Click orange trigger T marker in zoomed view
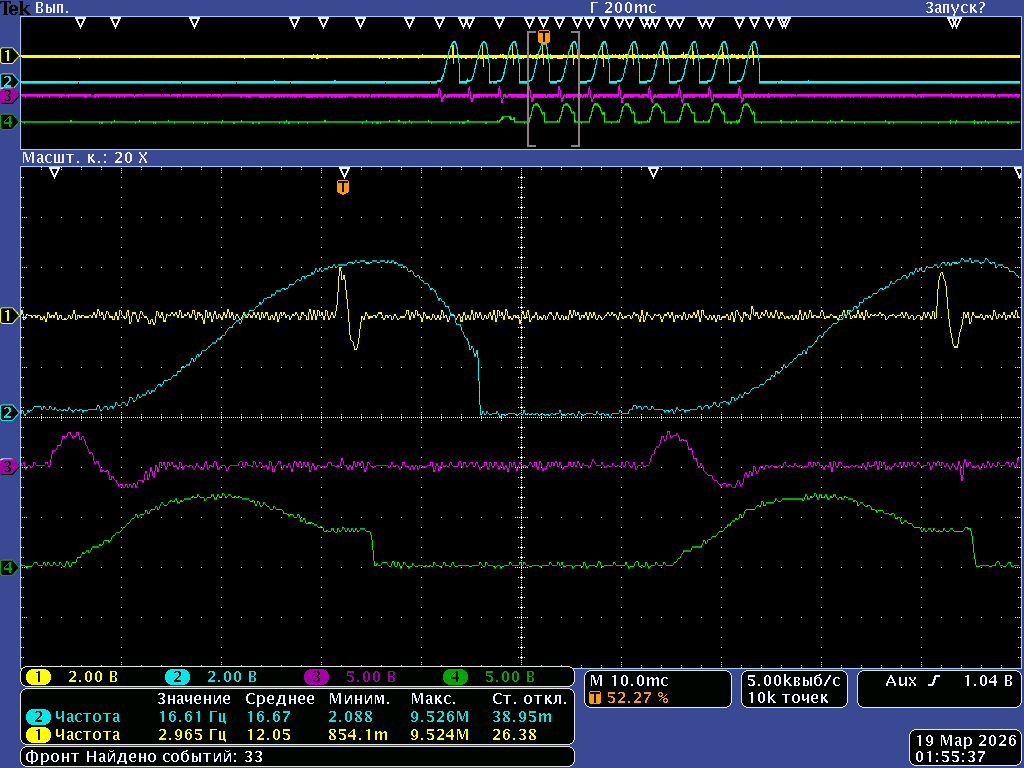The image size is (1024, 768). click(343, 187)
